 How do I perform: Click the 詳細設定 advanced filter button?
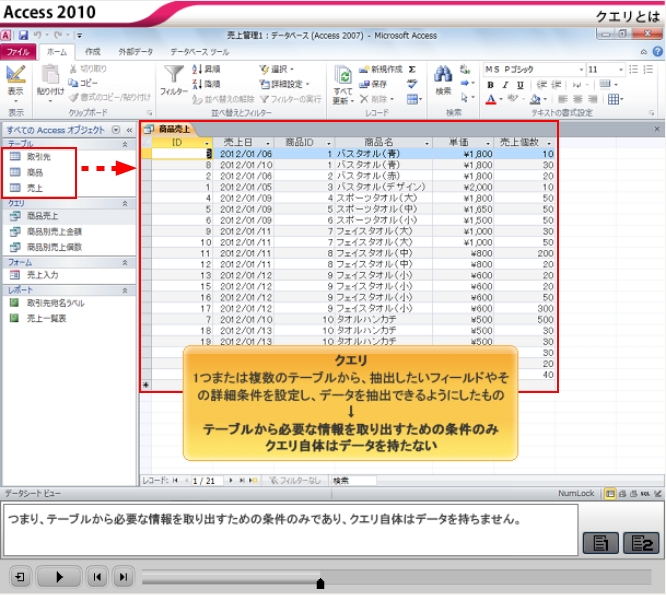284,84
